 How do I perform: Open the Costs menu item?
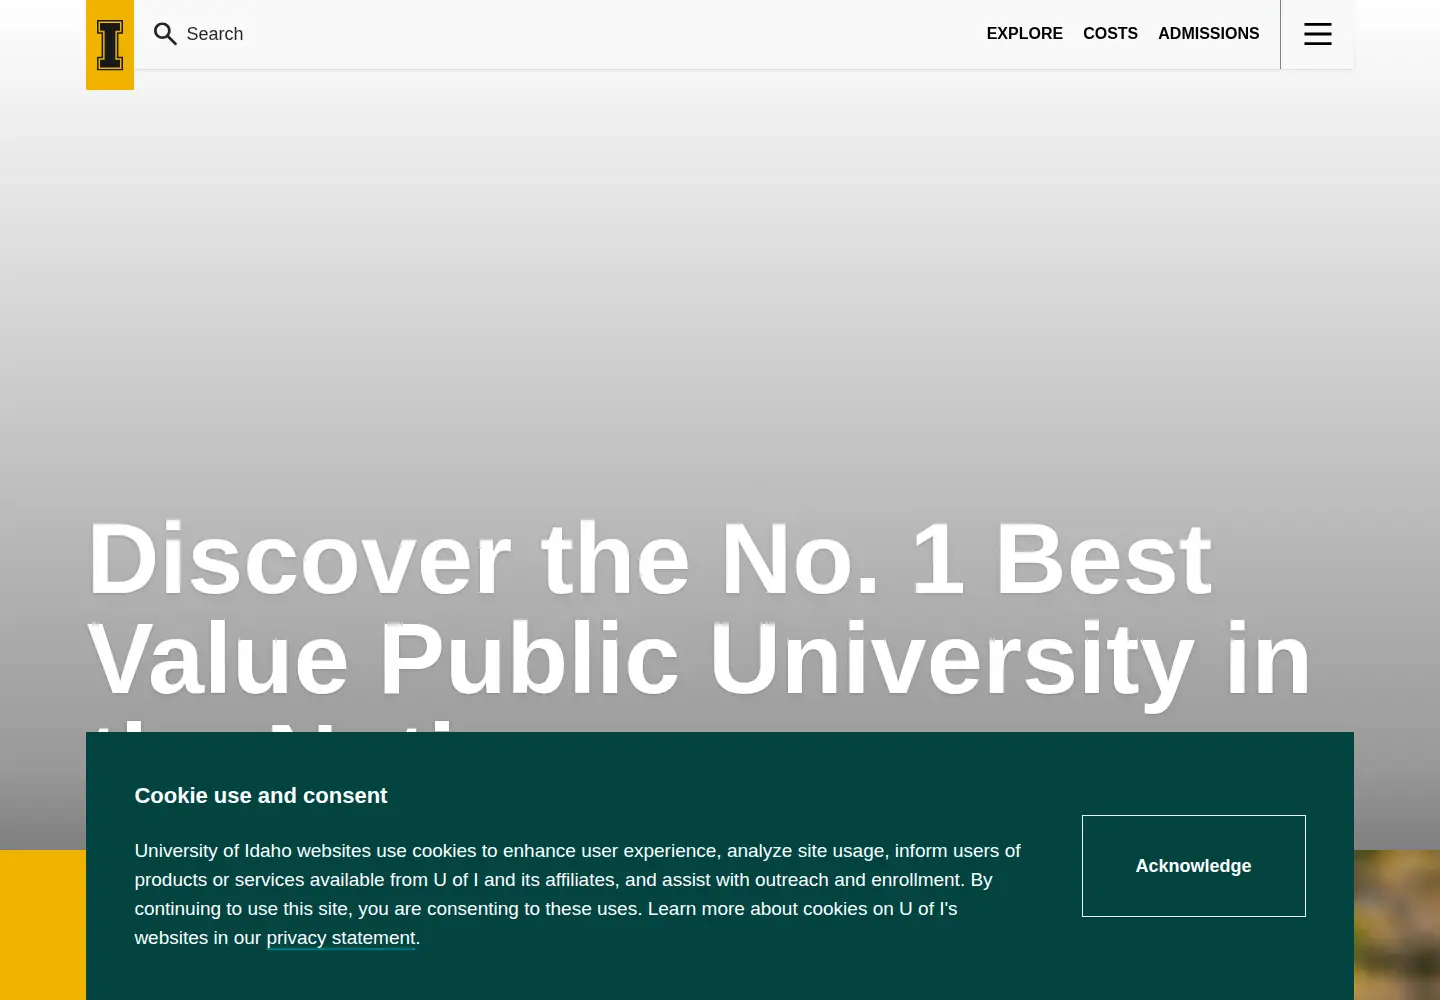tap(1110, 34)
